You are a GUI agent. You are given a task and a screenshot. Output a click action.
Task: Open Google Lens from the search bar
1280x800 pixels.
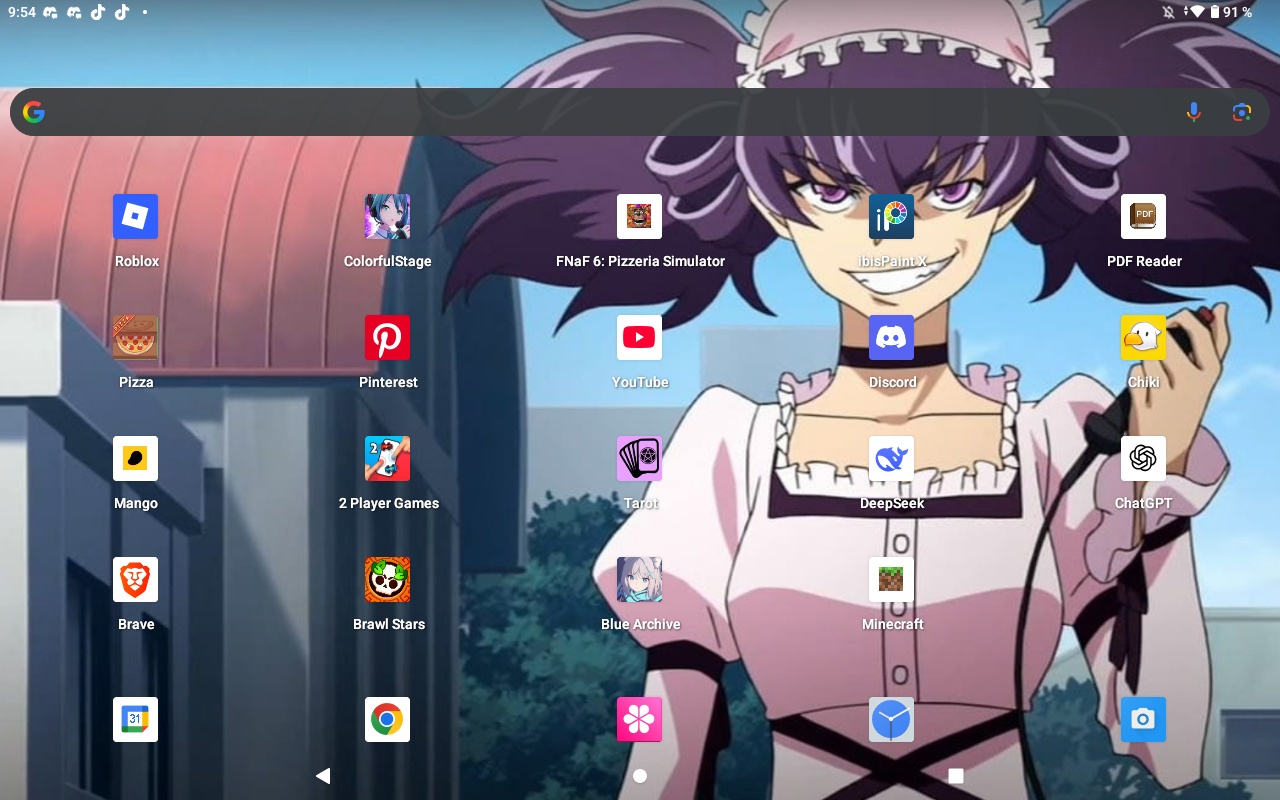click(x=1242, y=112)
